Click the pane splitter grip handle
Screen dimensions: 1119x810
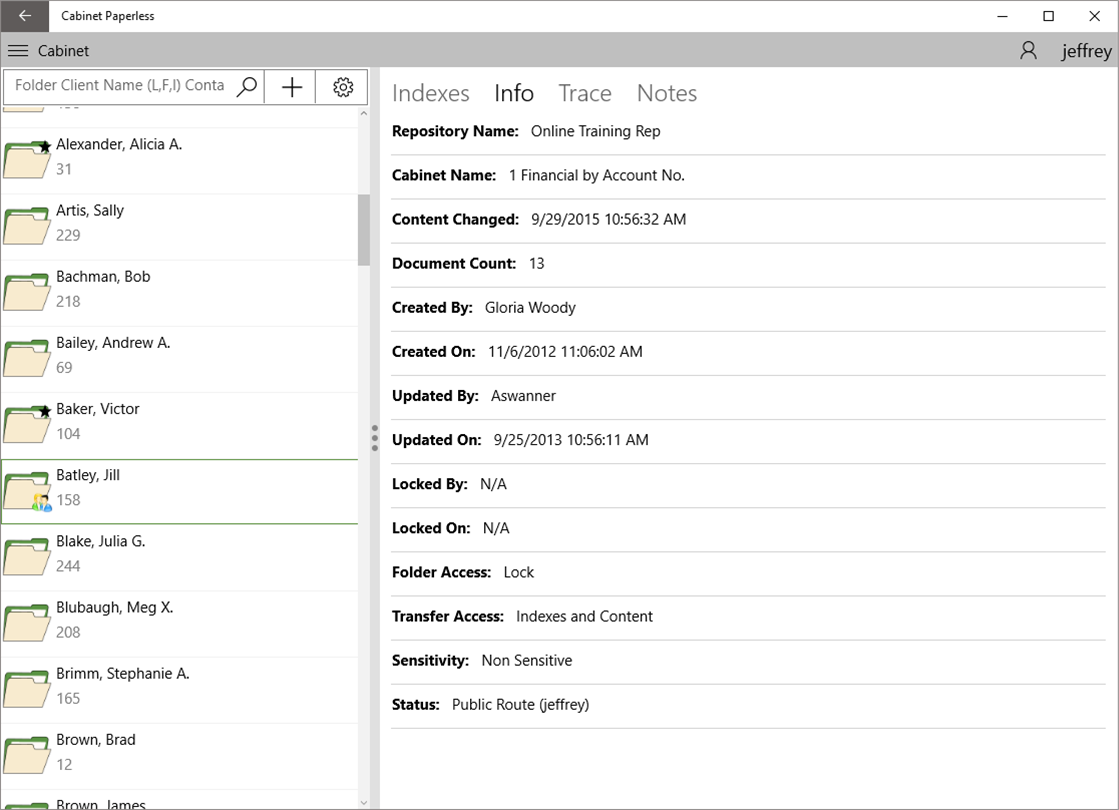pos(375,438)
